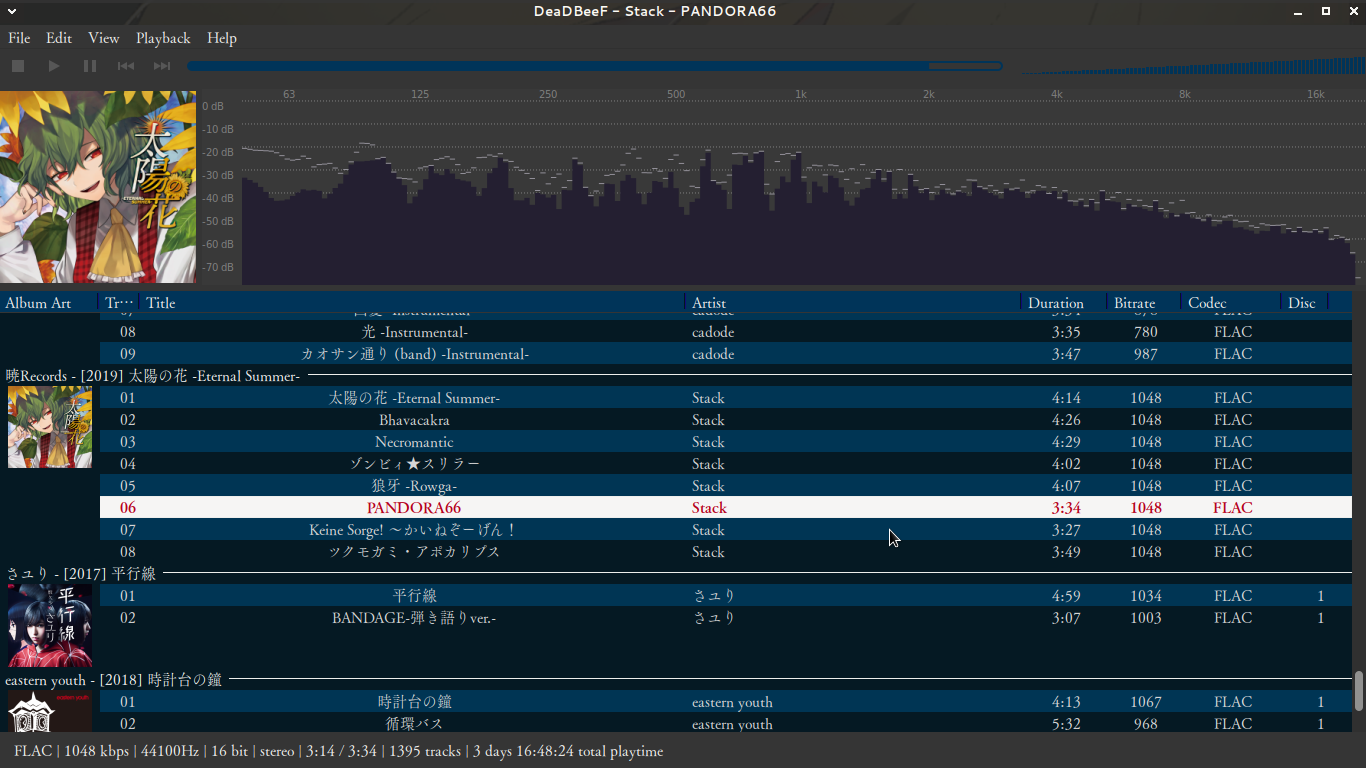The image size is (1366, 768).
Task: Skip to the next track
Action: [x=161, y=66]
